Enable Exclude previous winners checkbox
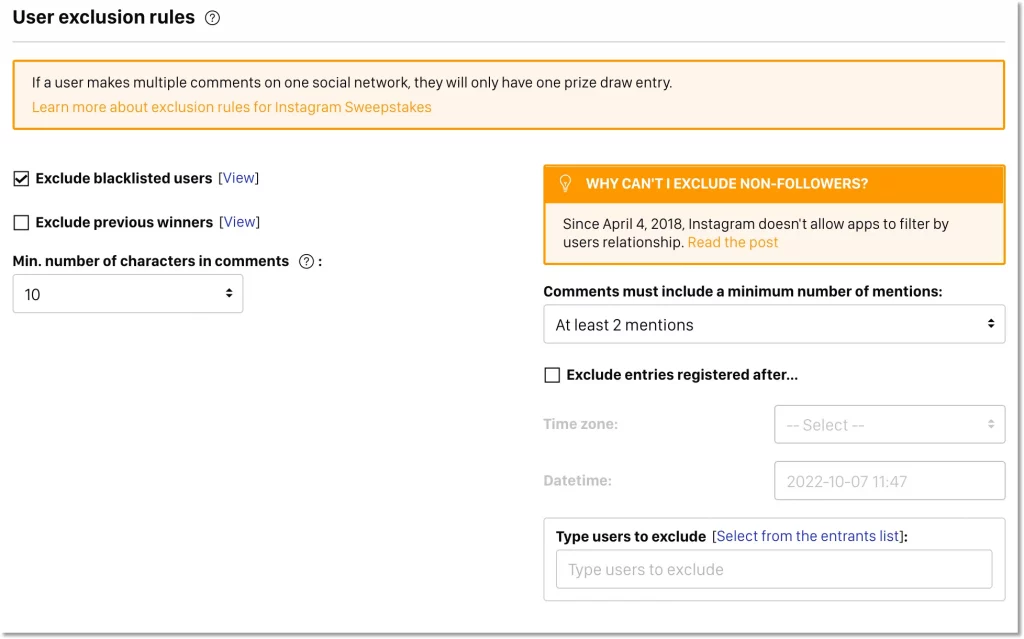The width and height of the screenshot is (1024, 639). [21, 223]
